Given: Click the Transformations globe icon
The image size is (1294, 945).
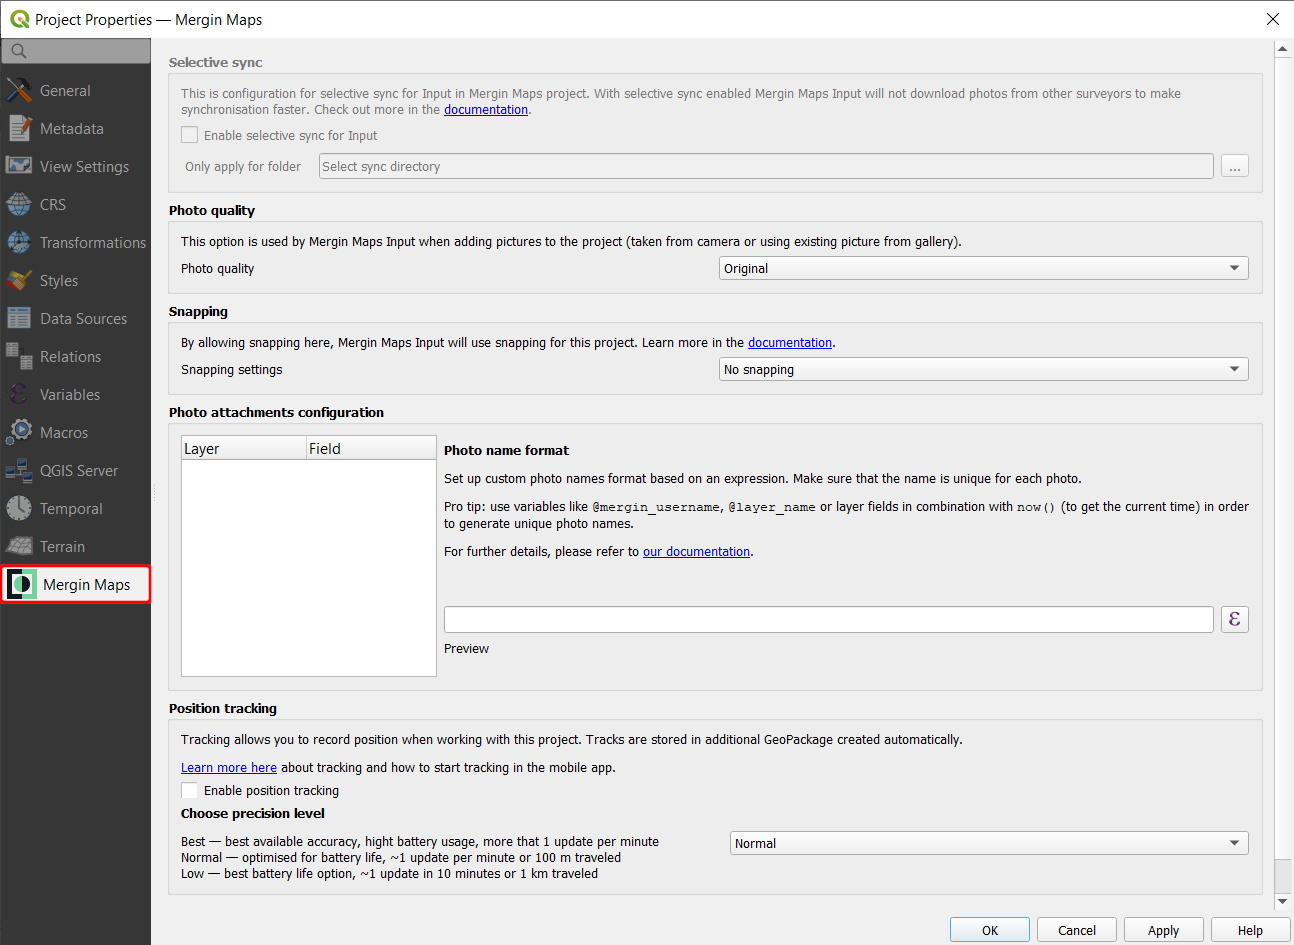Looking at the screenshot, I should pos(19,242).
